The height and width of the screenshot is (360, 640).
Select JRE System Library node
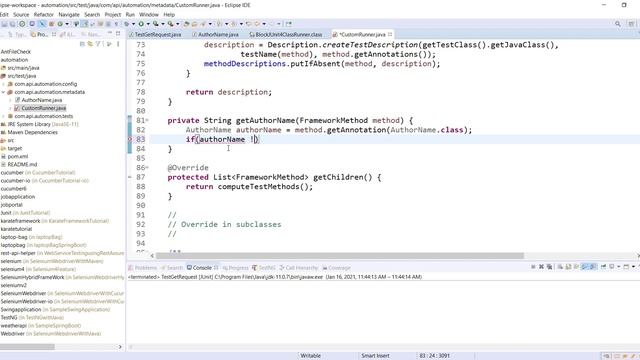(x=43, y=124)
